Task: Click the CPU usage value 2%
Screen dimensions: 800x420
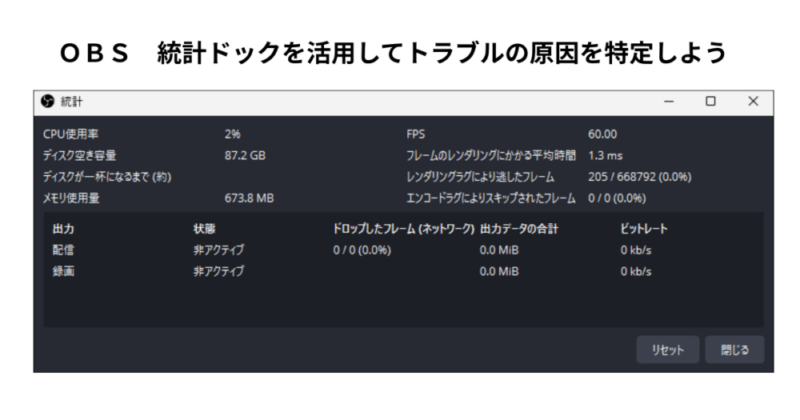Action: click(232, 134)
